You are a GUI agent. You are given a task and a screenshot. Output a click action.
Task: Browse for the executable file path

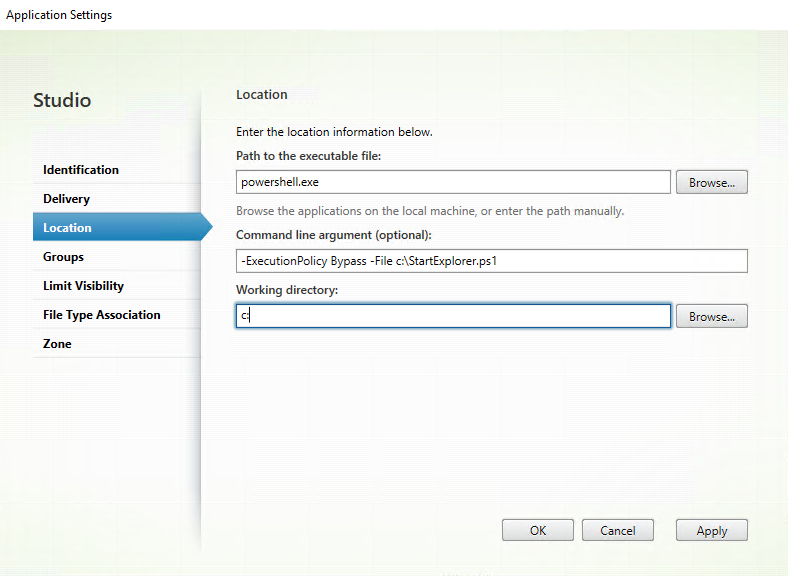coord(711,182)
